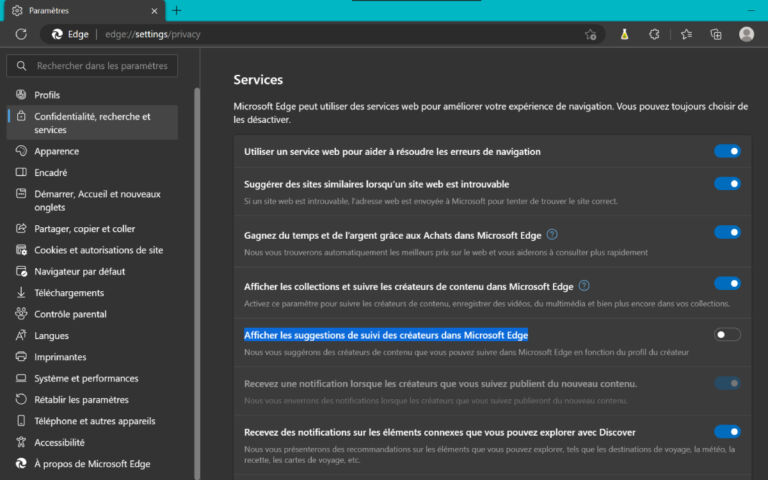Open the yellow flask experiments icon
The image size is (768, 480).
point(624,34)
